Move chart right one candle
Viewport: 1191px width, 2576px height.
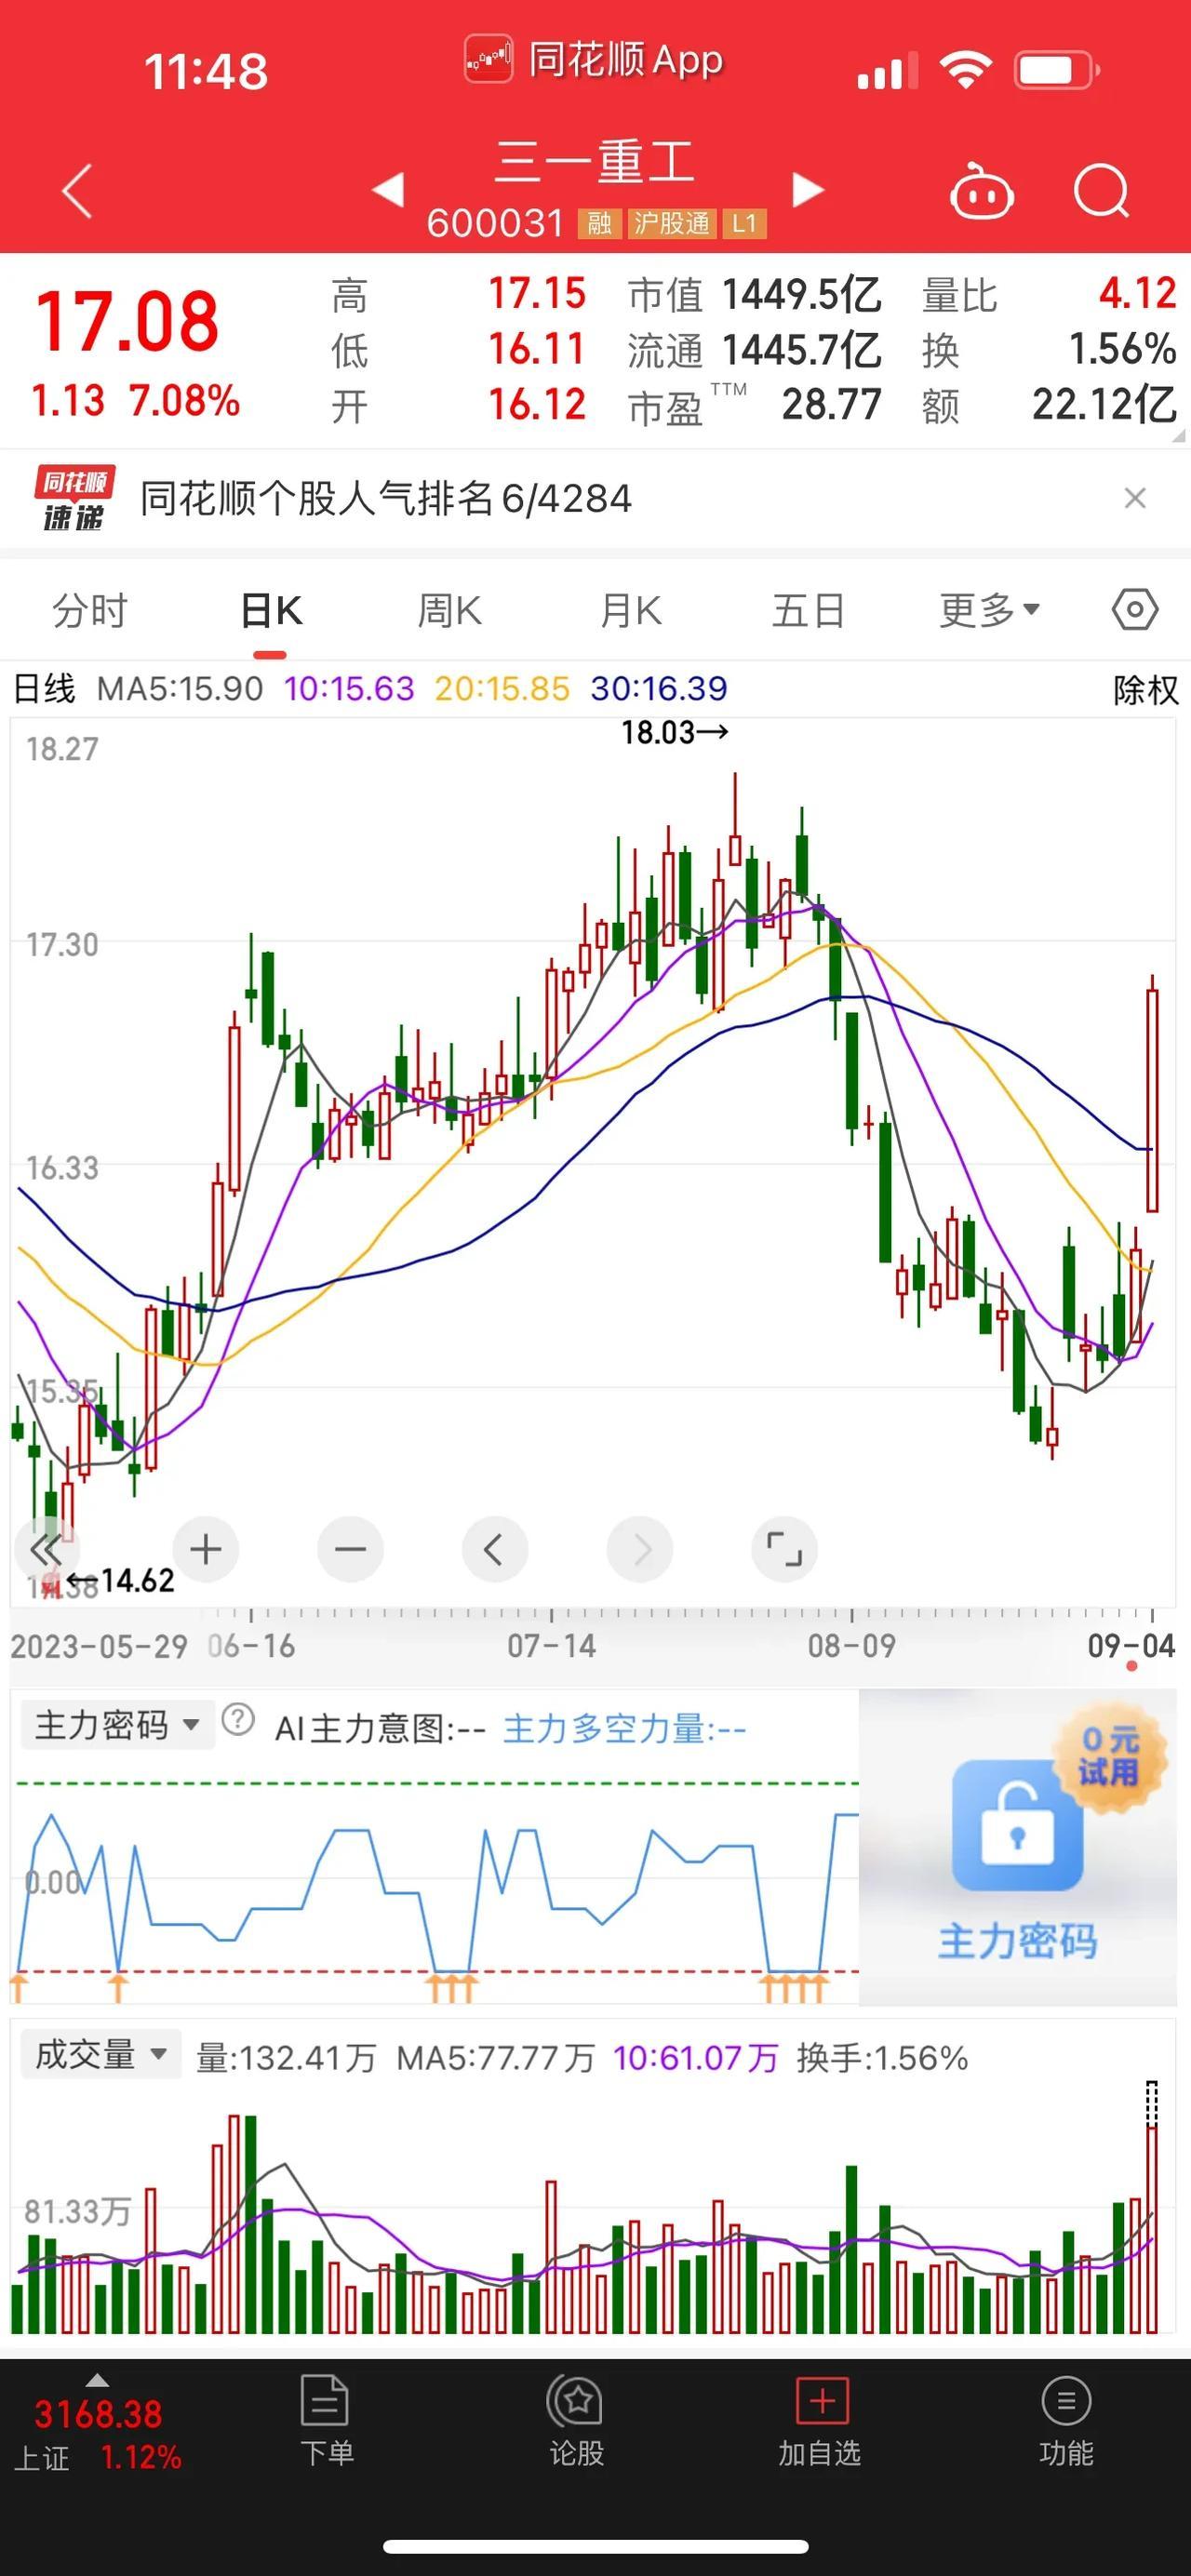point(639,1550)
